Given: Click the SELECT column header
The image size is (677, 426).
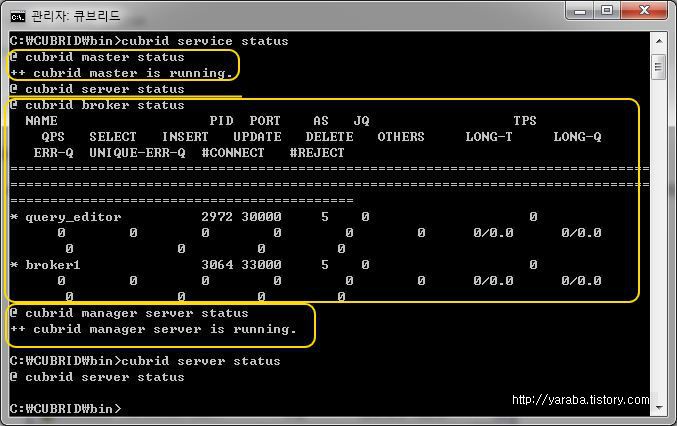Looking at the screenshot, I should 113,137.
